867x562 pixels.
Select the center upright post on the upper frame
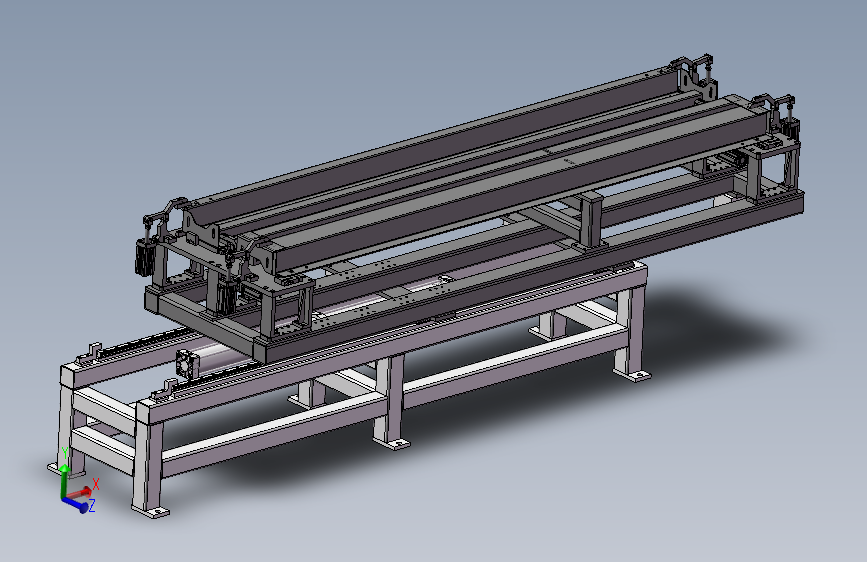tap(591, 220)
